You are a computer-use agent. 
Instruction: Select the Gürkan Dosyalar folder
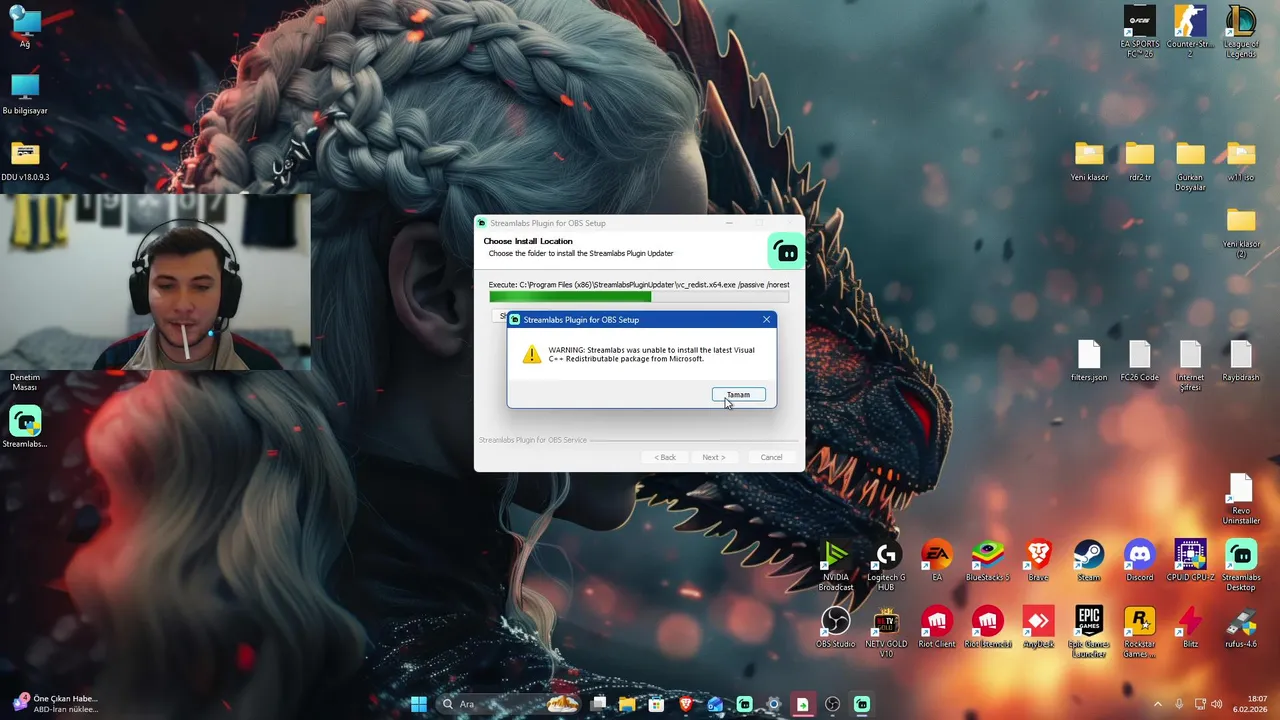tap(1190, 166)
